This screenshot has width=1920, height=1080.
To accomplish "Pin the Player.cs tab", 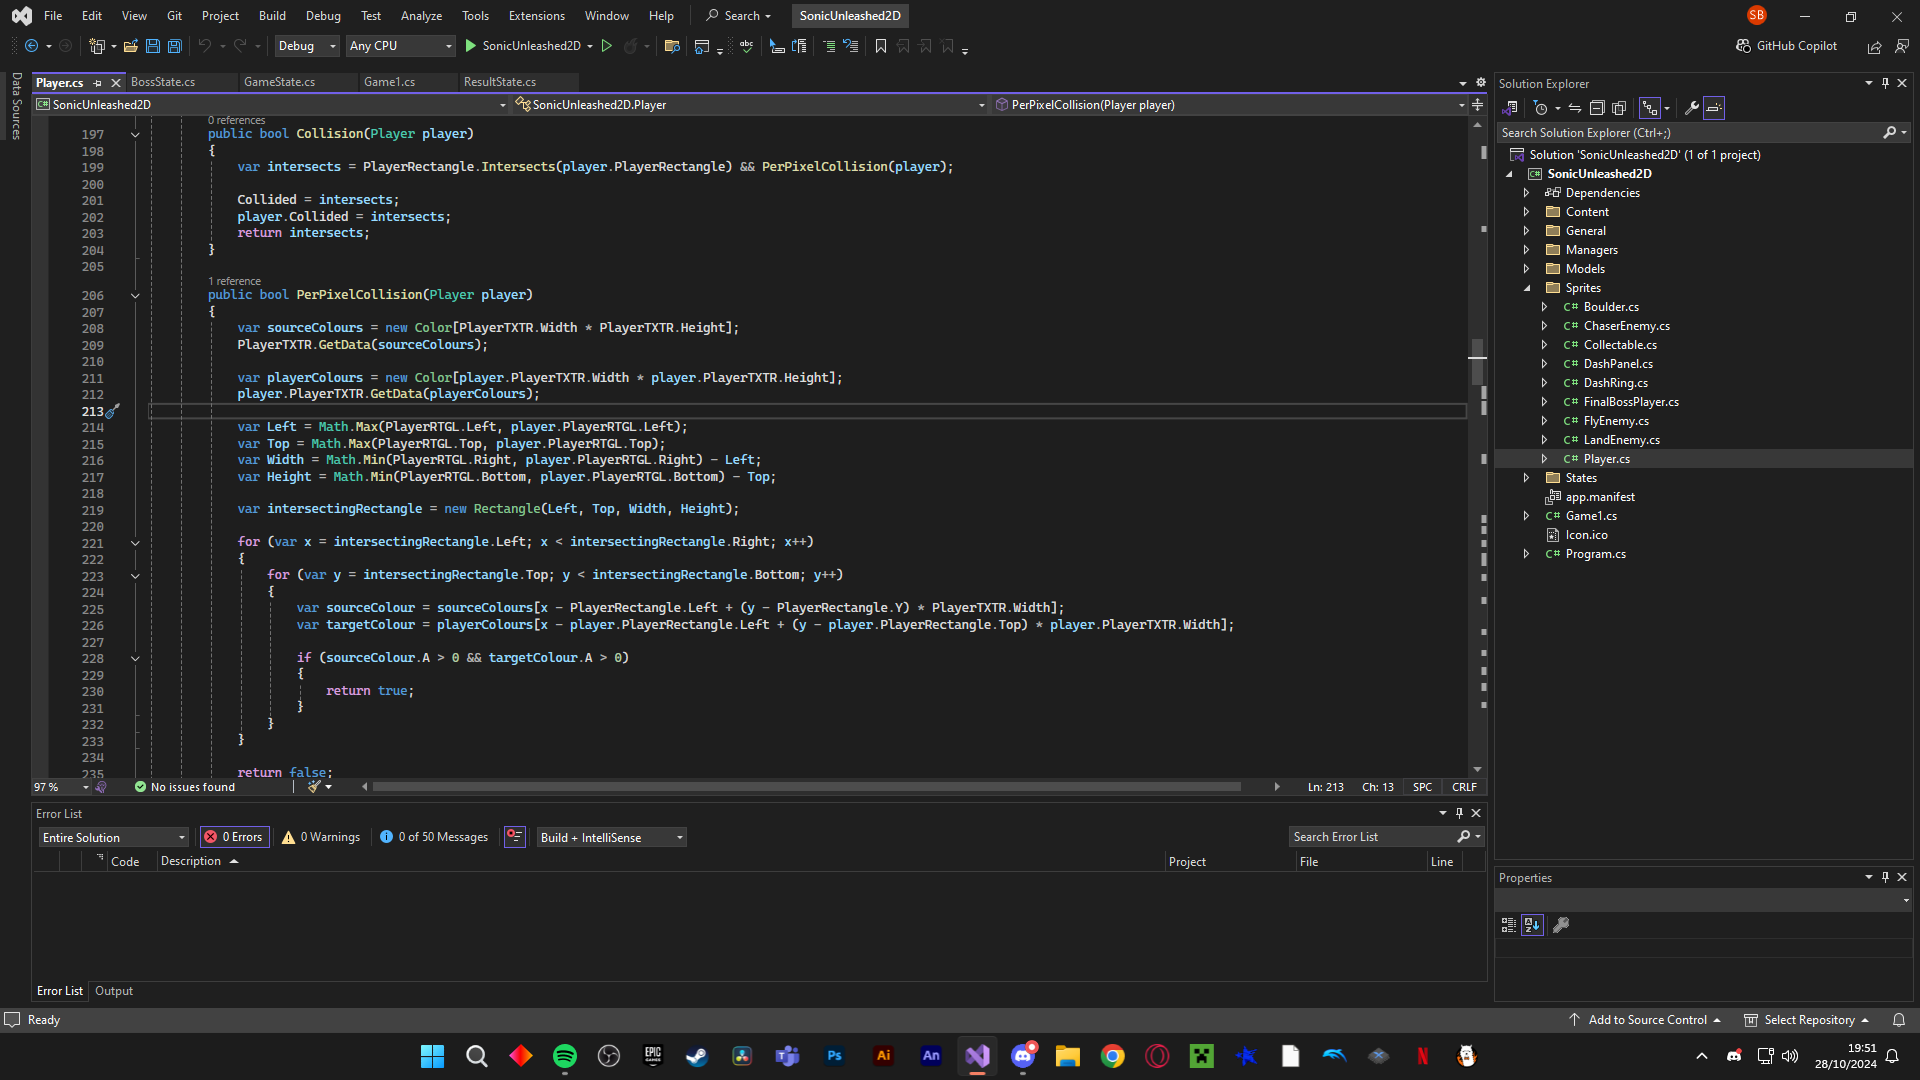I will click(x=98, y=83).
